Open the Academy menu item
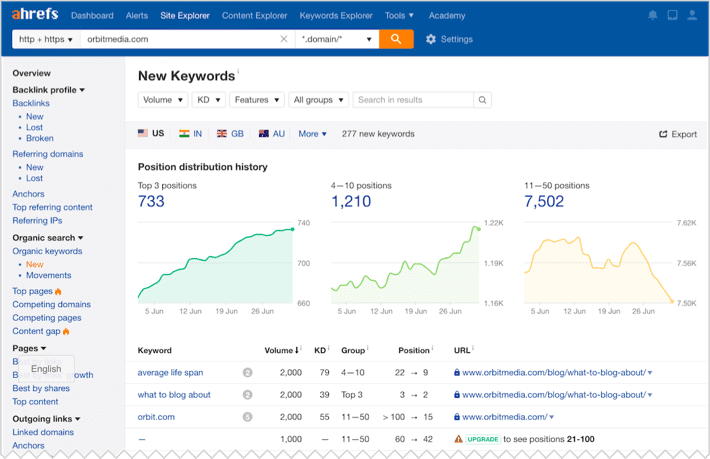 point(447,15)
